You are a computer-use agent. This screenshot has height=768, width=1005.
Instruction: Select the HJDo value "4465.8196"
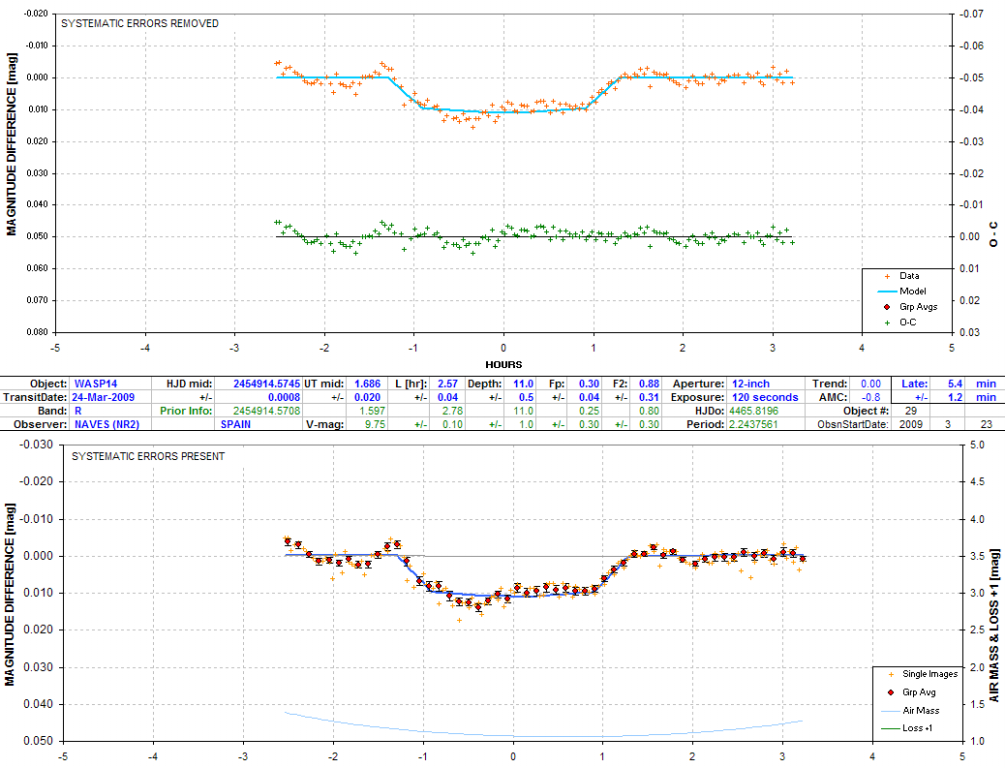[754, 410]
